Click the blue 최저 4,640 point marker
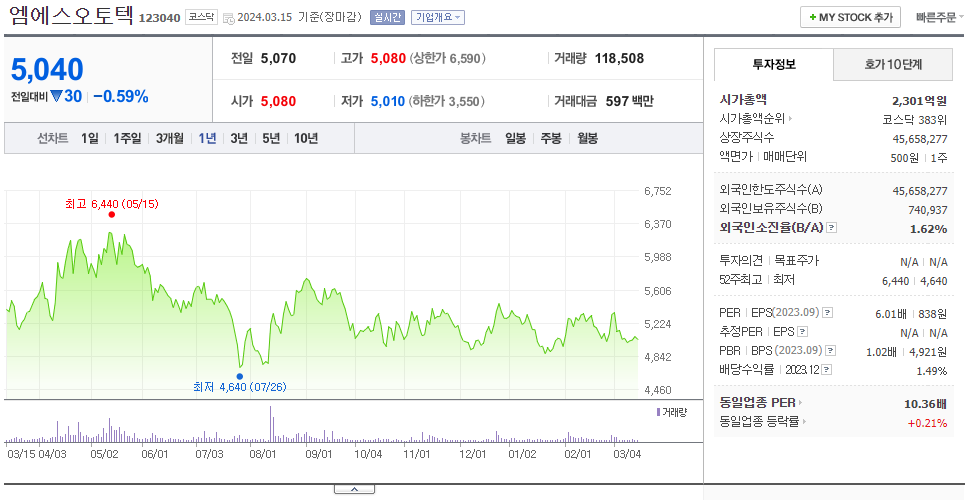The height and width of the screenshot is (500, 968). point(240,376)
